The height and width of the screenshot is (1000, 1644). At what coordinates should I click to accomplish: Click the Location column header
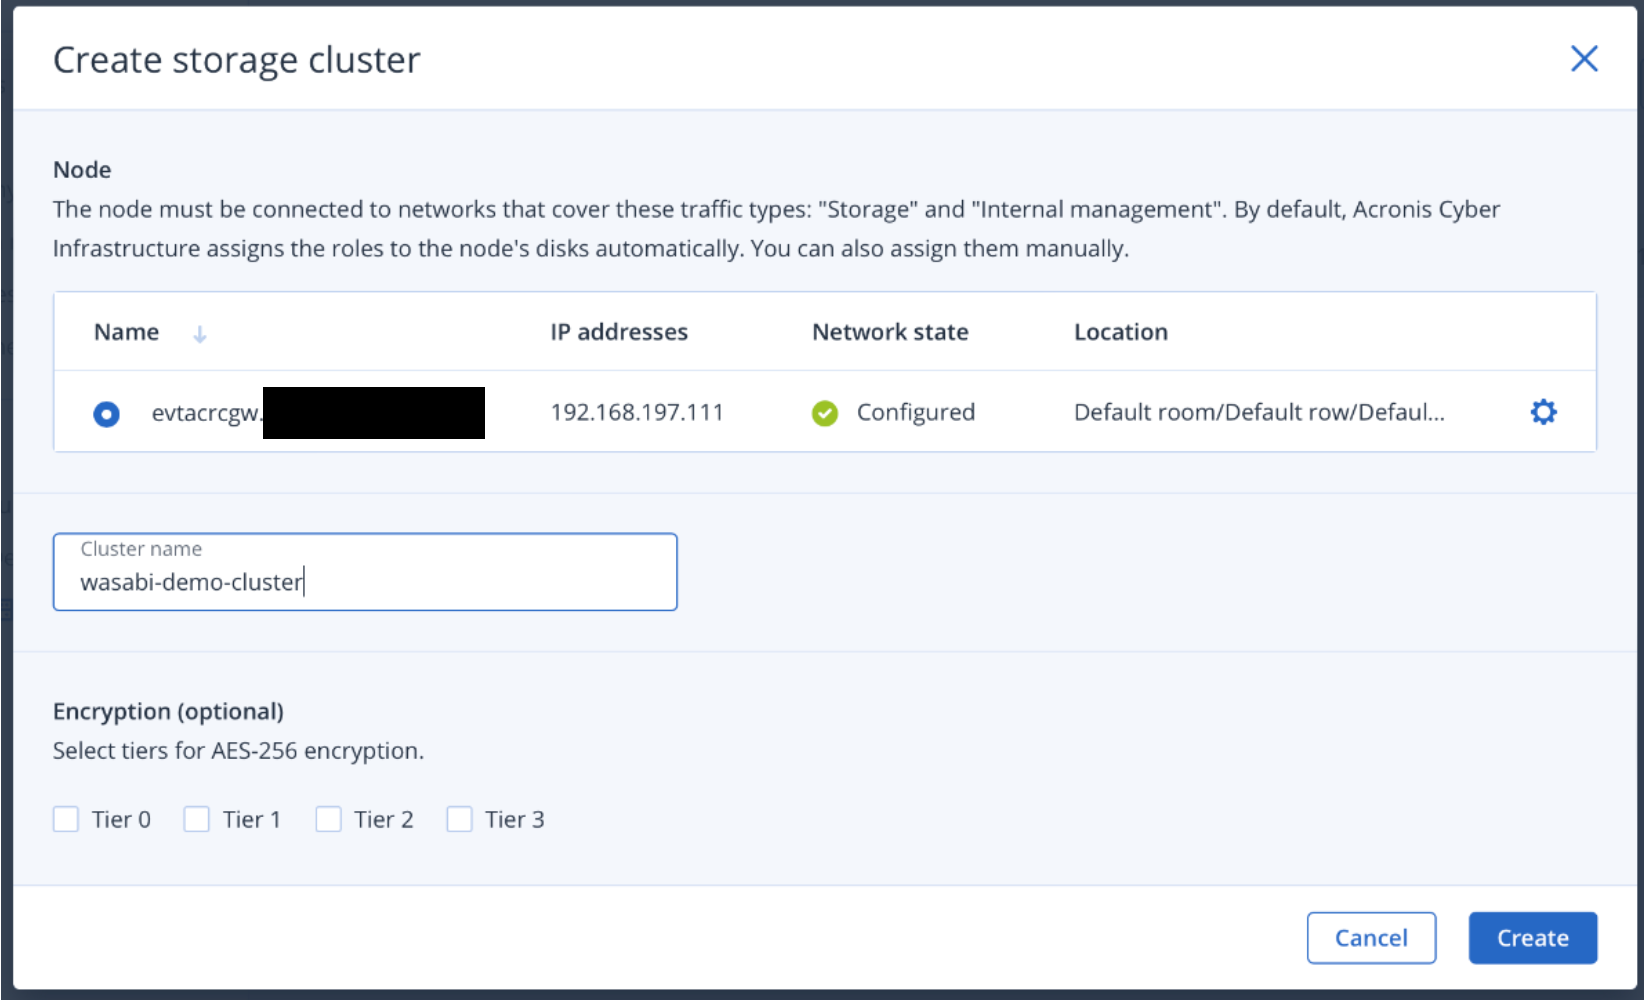(1121, 332)
